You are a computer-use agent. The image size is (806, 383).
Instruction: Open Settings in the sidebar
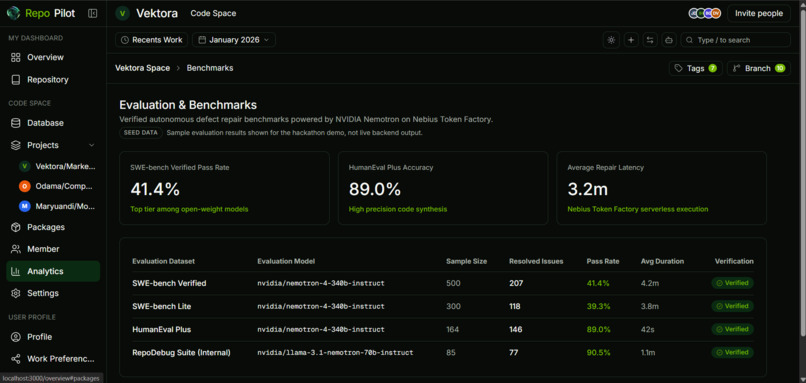coord(53,294)
